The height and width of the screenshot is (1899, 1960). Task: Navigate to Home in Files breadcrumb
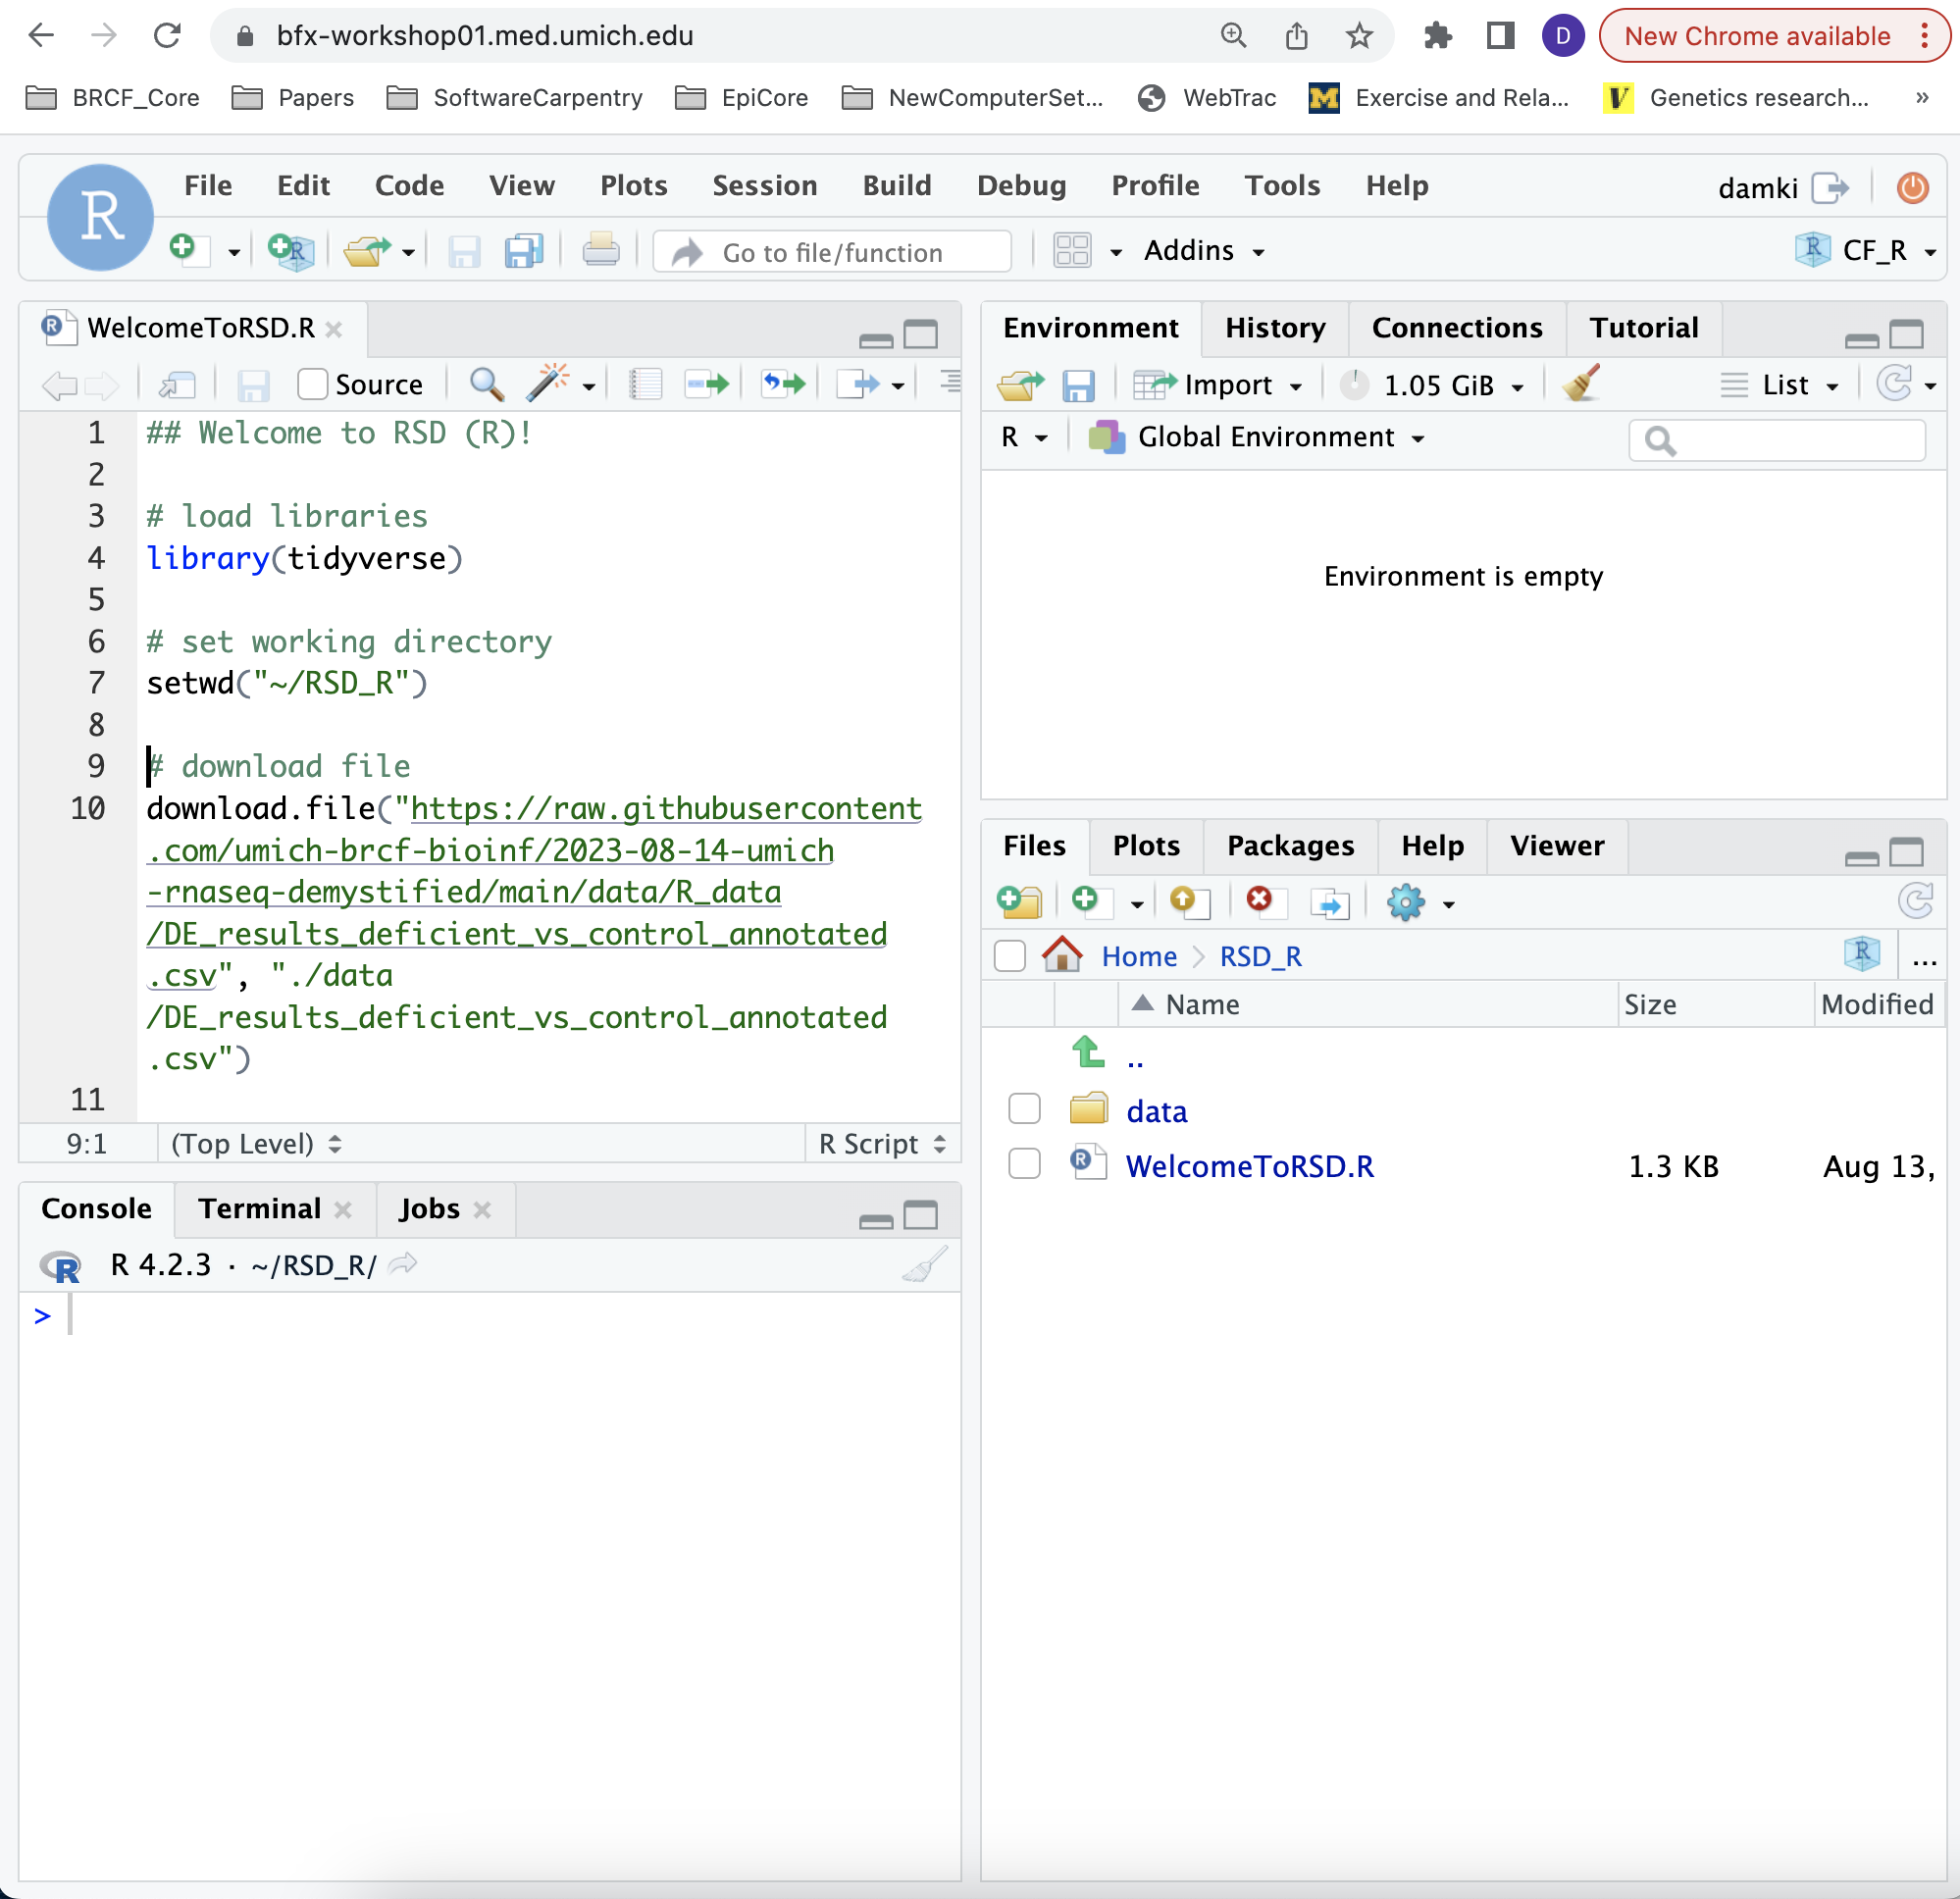tap(1138, 957)
